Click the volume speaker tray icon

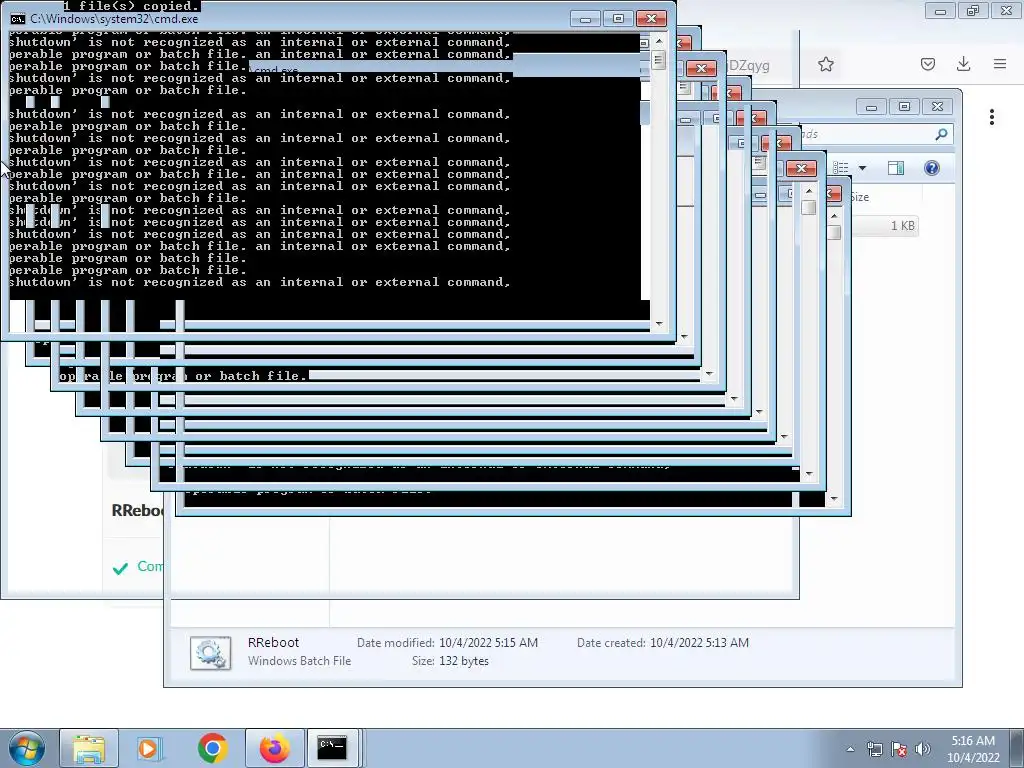coord(923,749)
